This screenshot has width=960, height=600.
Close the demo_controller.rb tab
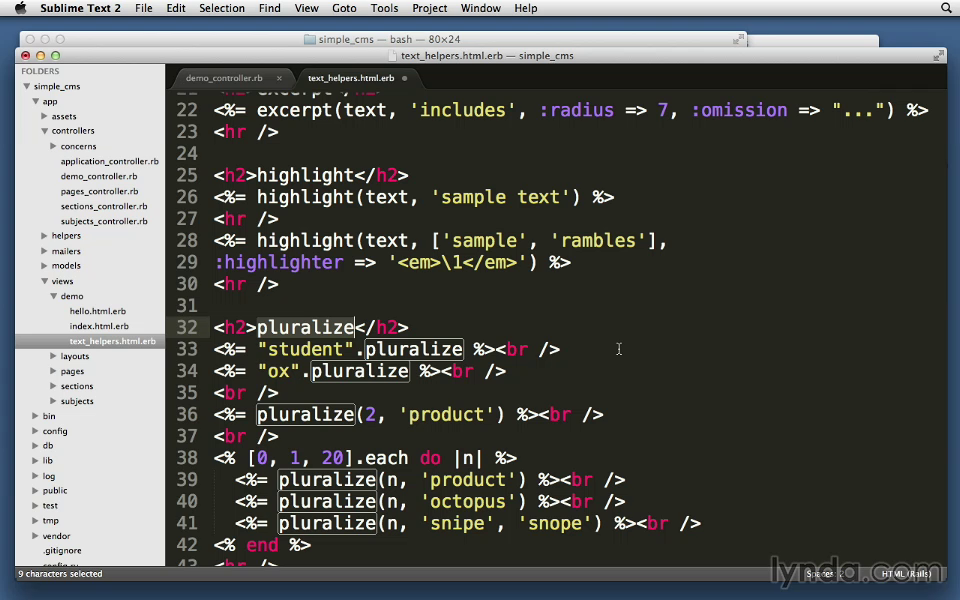[x=279, y=78]
